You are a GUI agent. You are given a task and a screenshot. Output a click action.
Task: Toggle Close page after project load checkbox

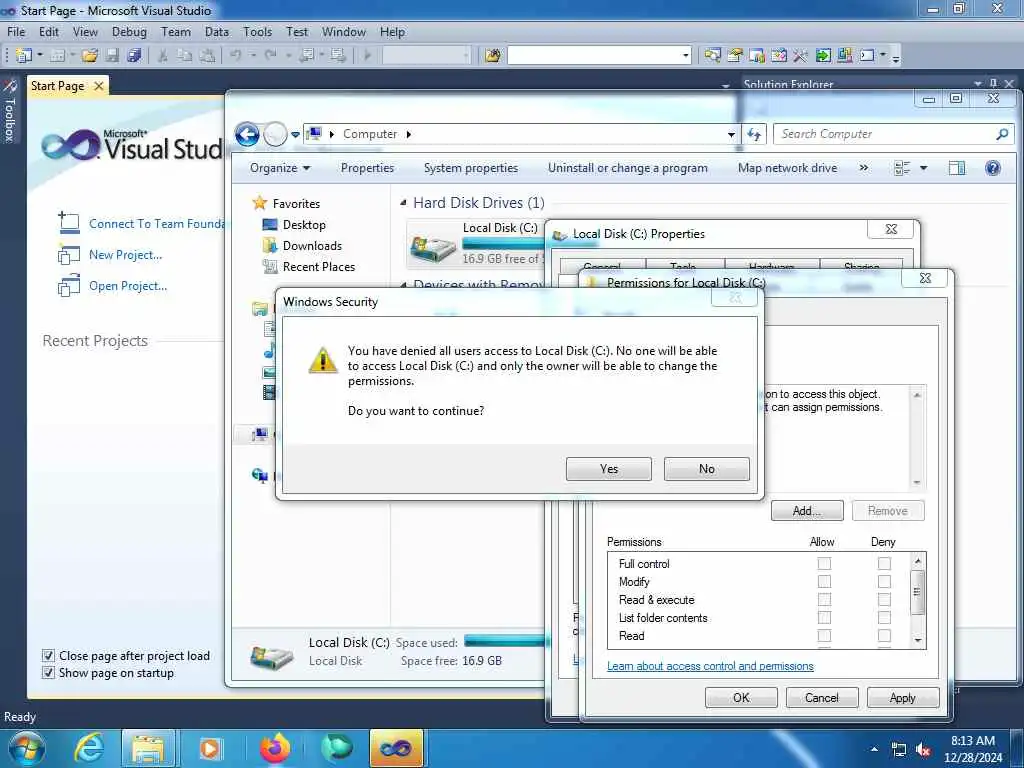coord(48,655)
